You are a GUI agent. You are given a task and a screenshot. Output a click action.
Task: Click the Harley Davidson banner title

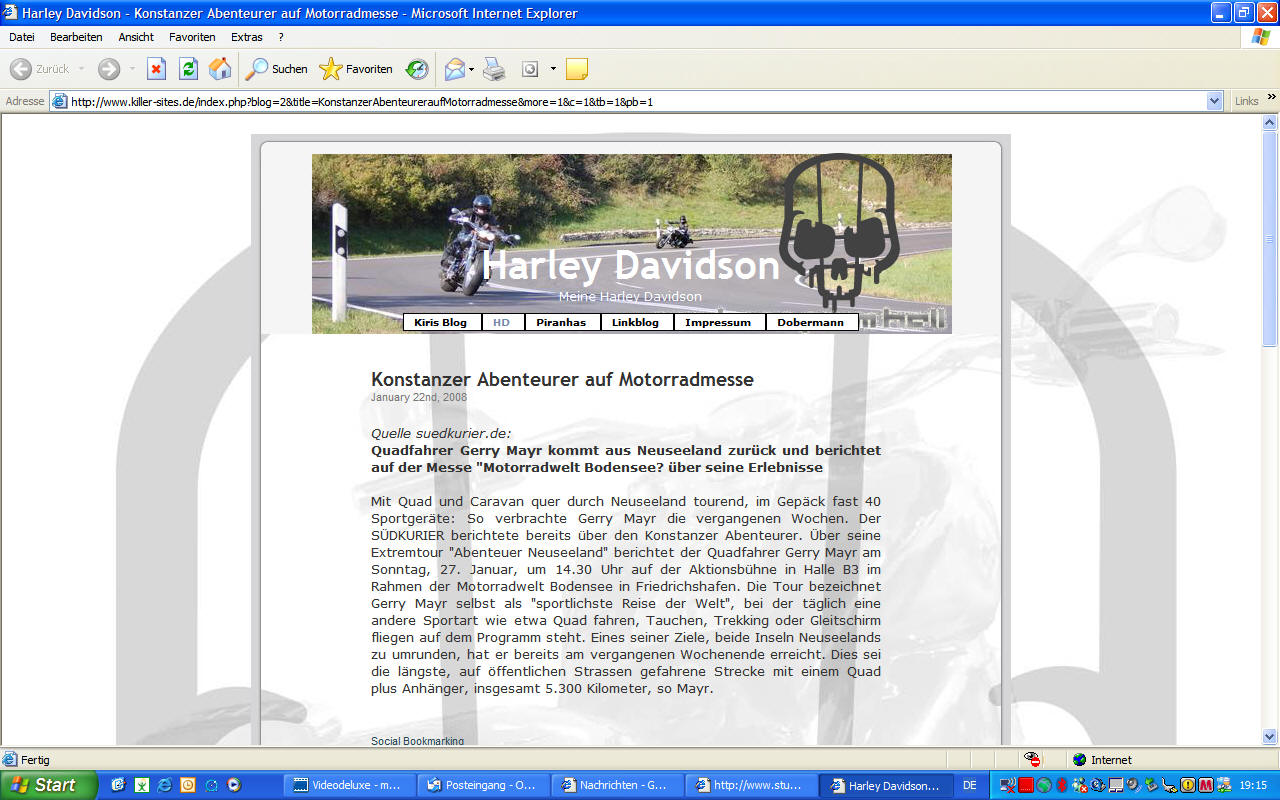(631, 266)
